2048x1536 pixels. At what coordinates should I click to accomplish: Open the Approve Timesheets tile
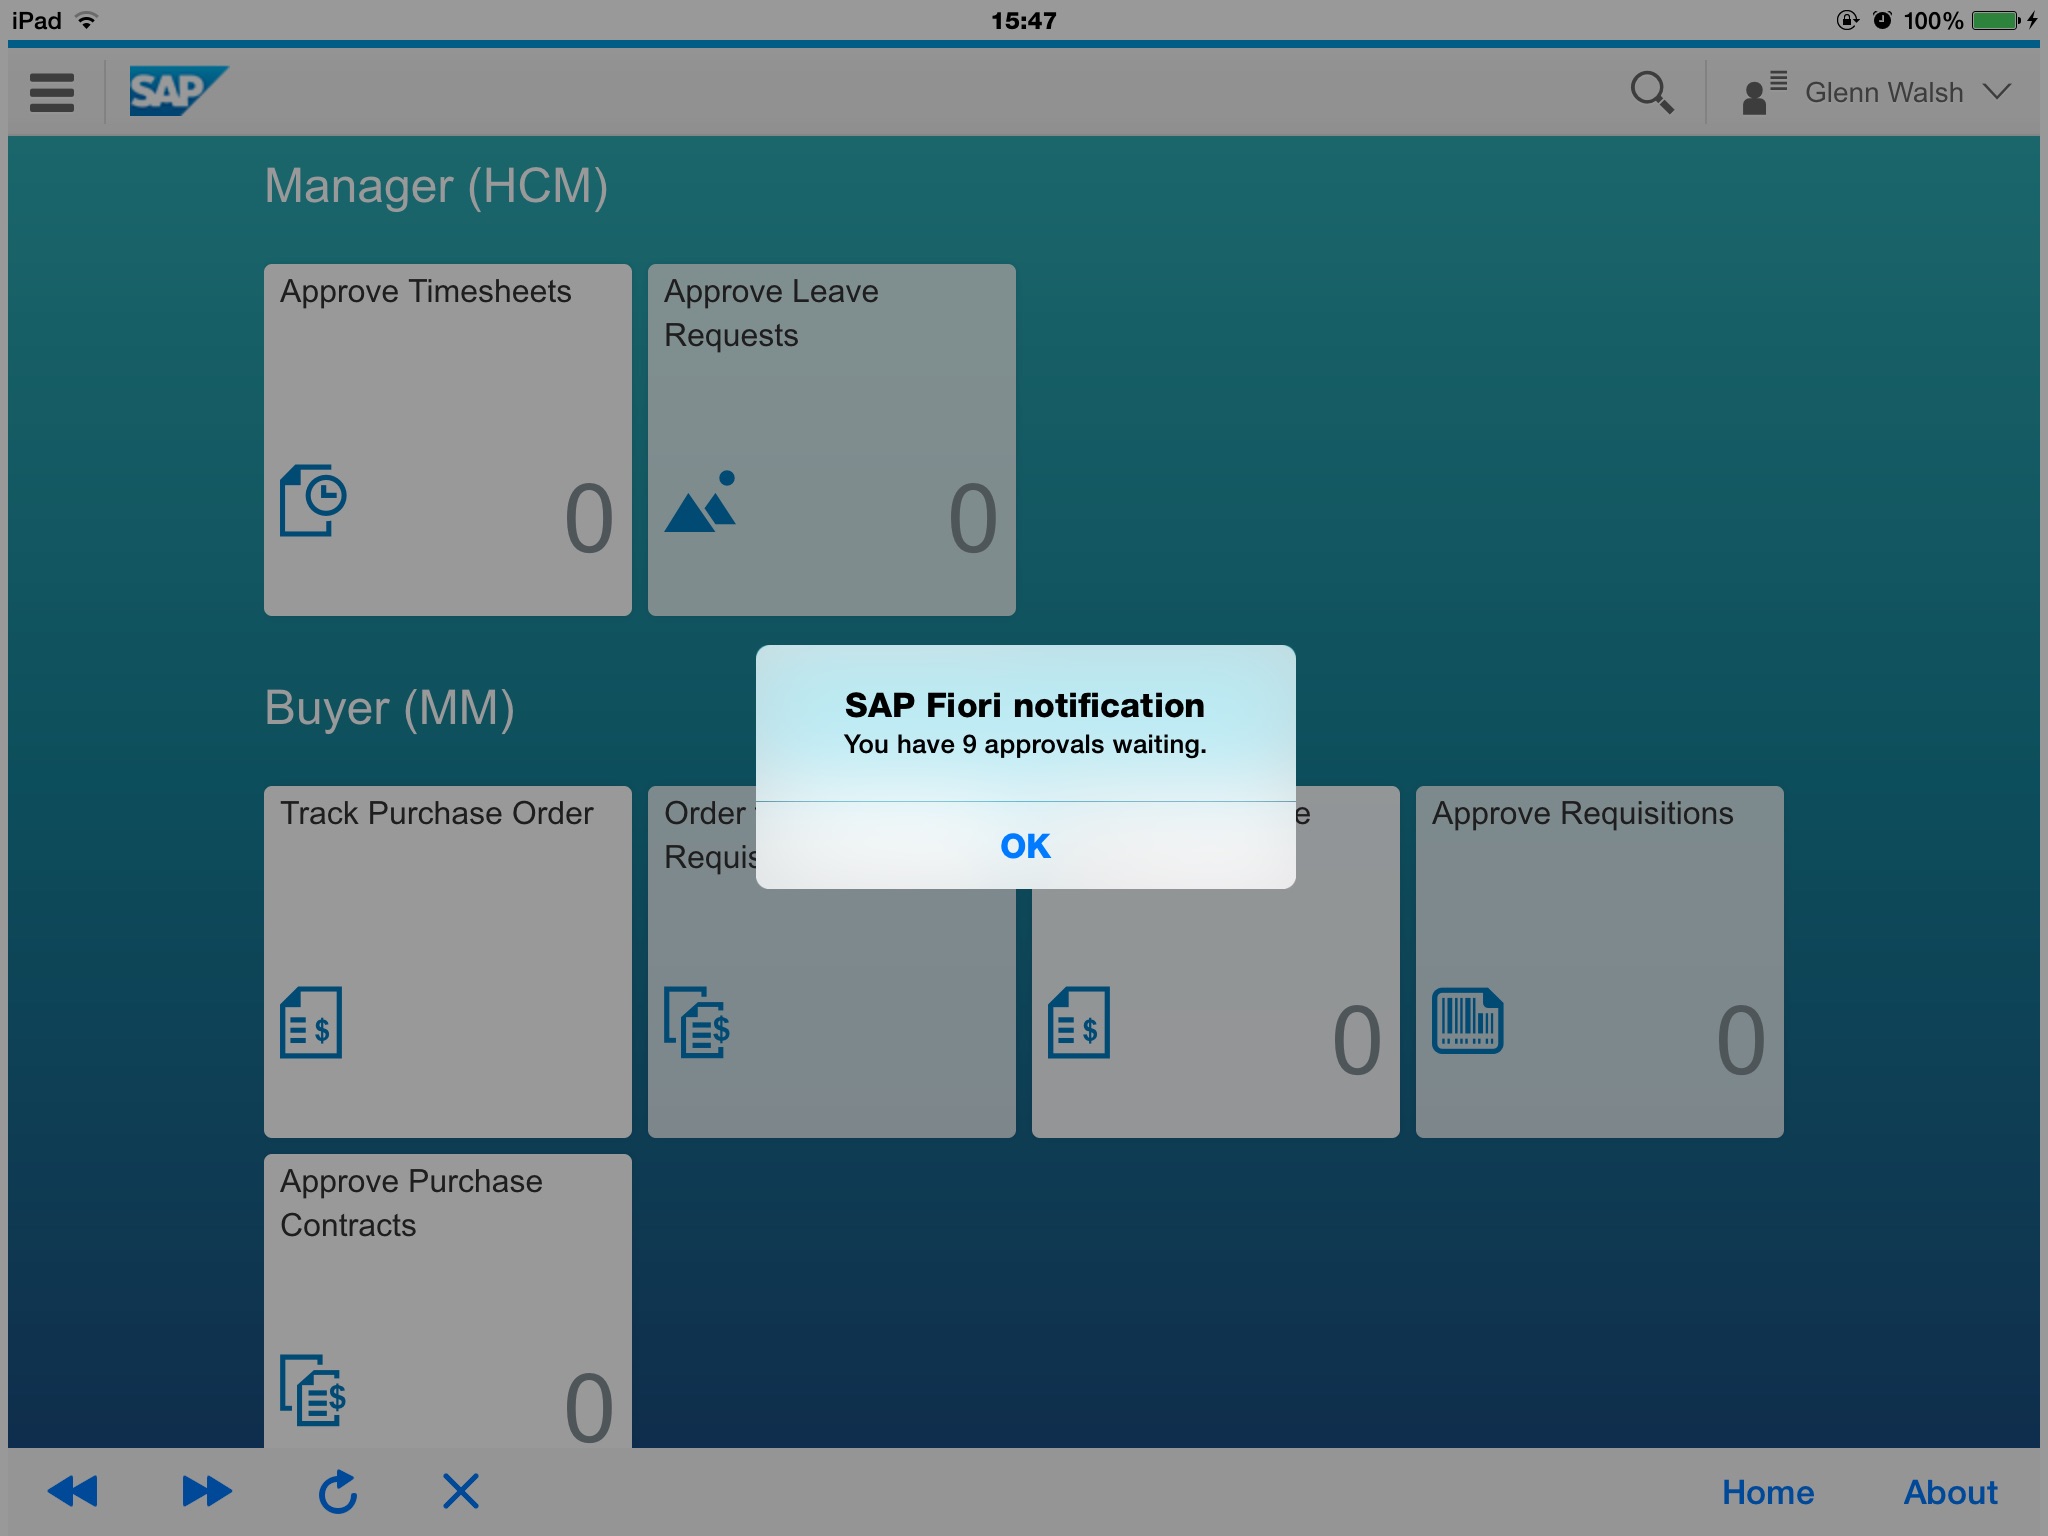click(447, 440)
